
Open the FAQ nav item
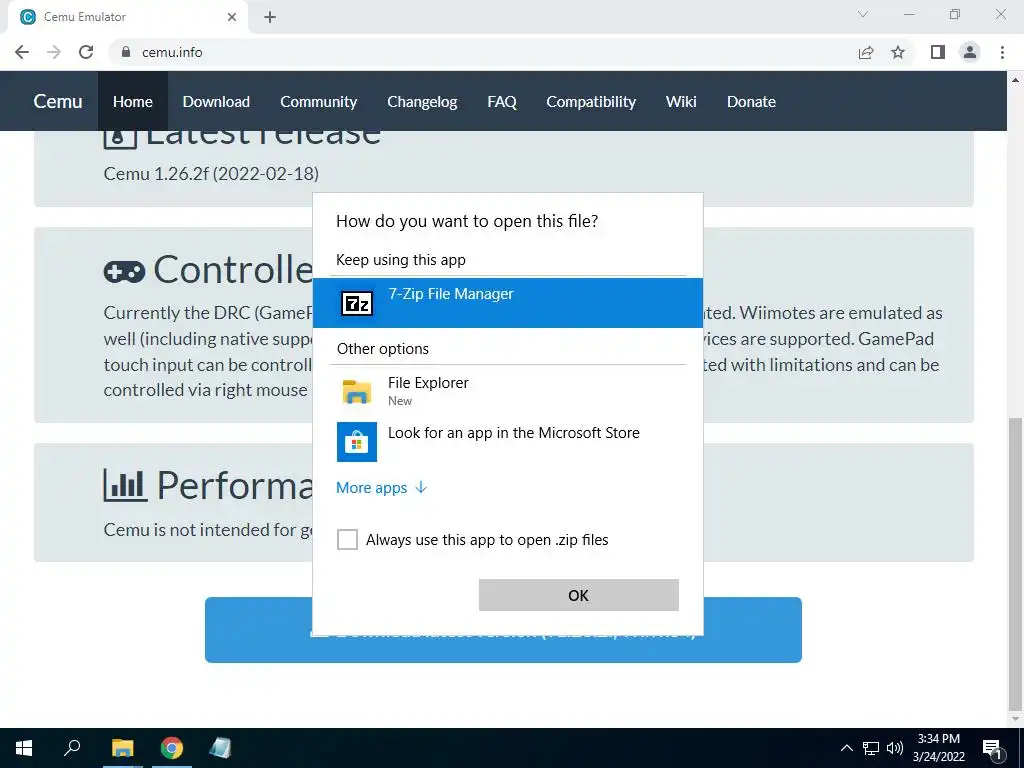click(x=502, y=101)
